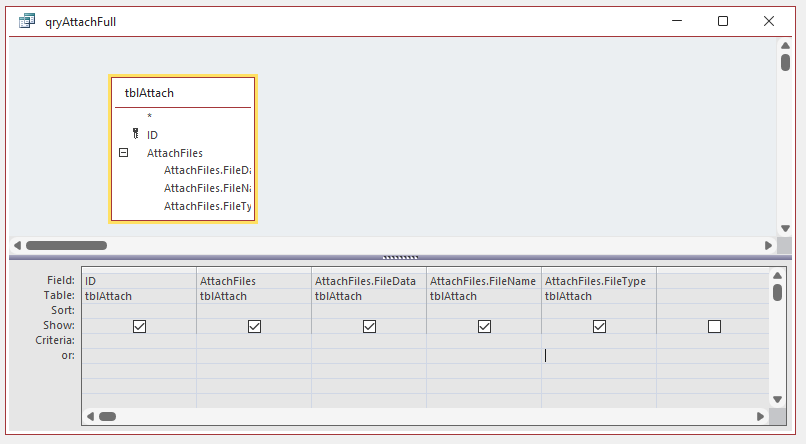Maximize the qryAttachFull window
This screenshot has height=444, width=806.
[723, 21]
